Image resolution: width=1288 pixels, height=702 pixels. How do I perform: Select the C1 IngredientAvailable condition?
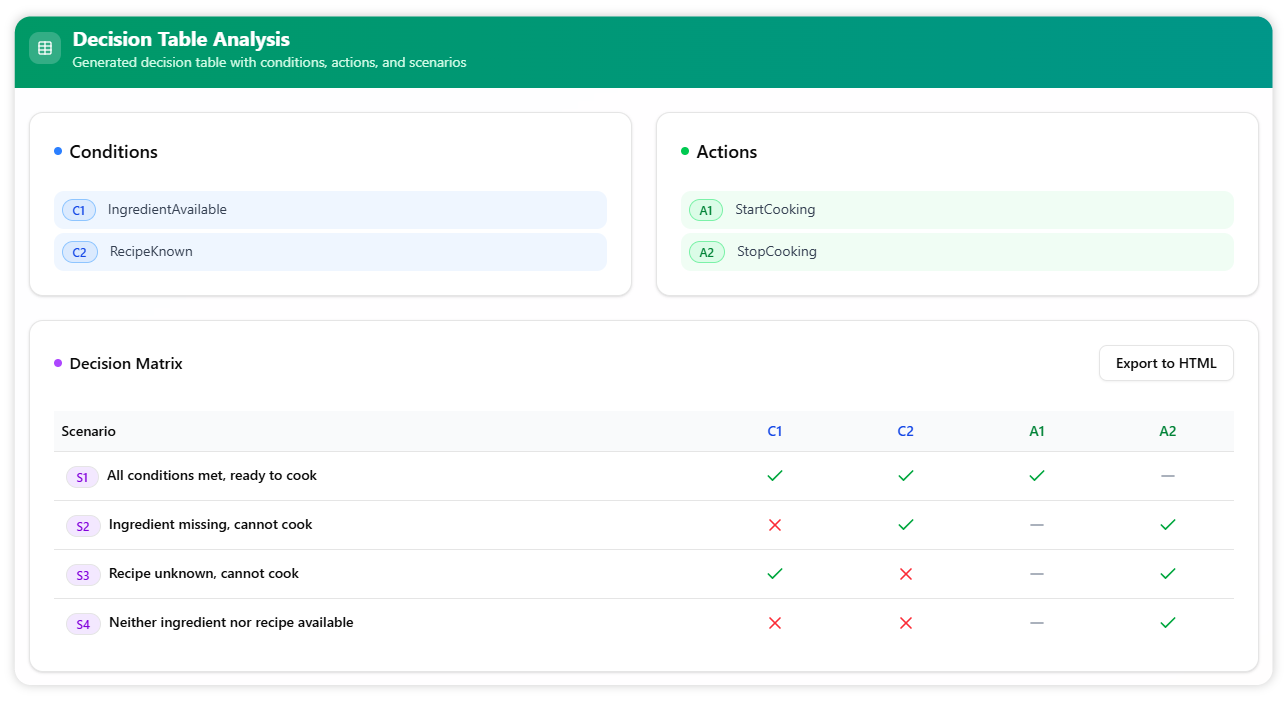pyautogui.click(x=330, y=210)
